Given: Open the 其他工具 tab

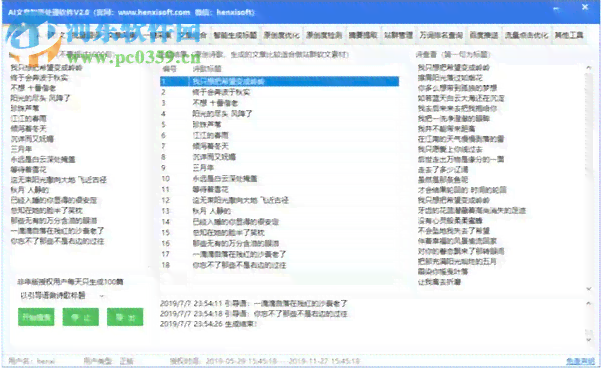Looking at the screenshot, I should (569, 35).
